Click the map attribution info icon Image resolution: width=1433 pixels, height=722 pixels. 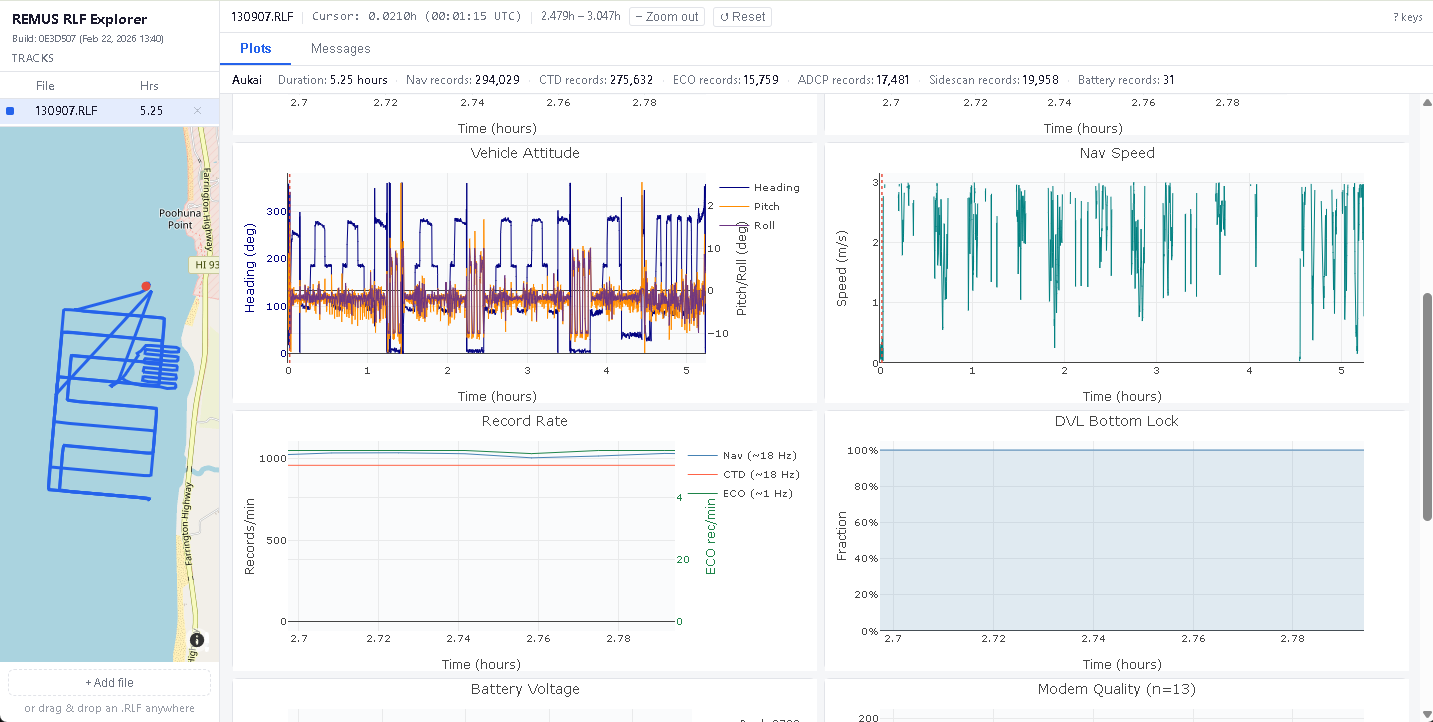pyautogui.click(x=197, y=640)
